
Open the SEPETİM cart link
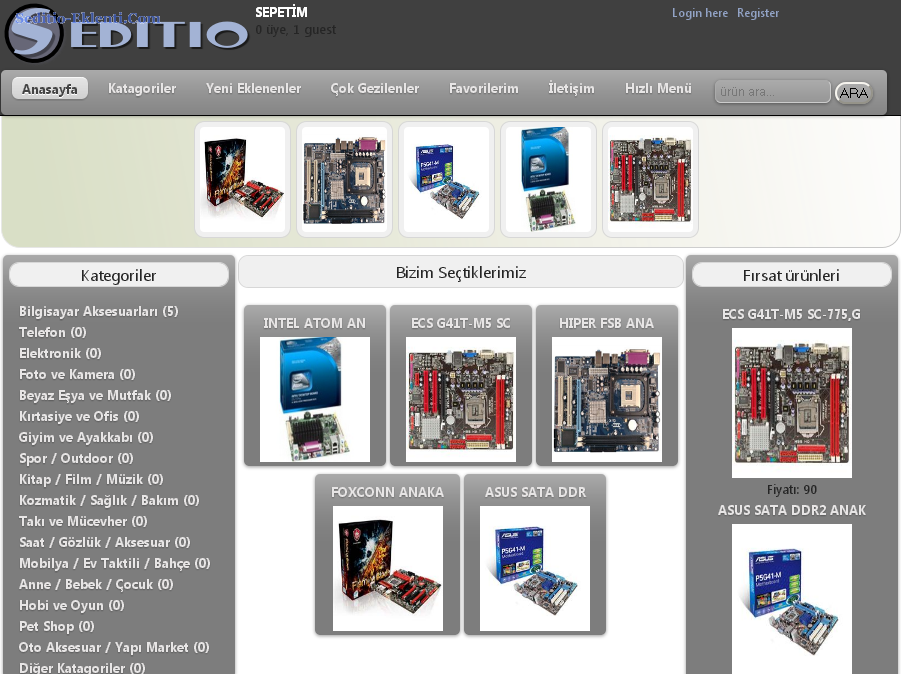[x=281, y=12]
